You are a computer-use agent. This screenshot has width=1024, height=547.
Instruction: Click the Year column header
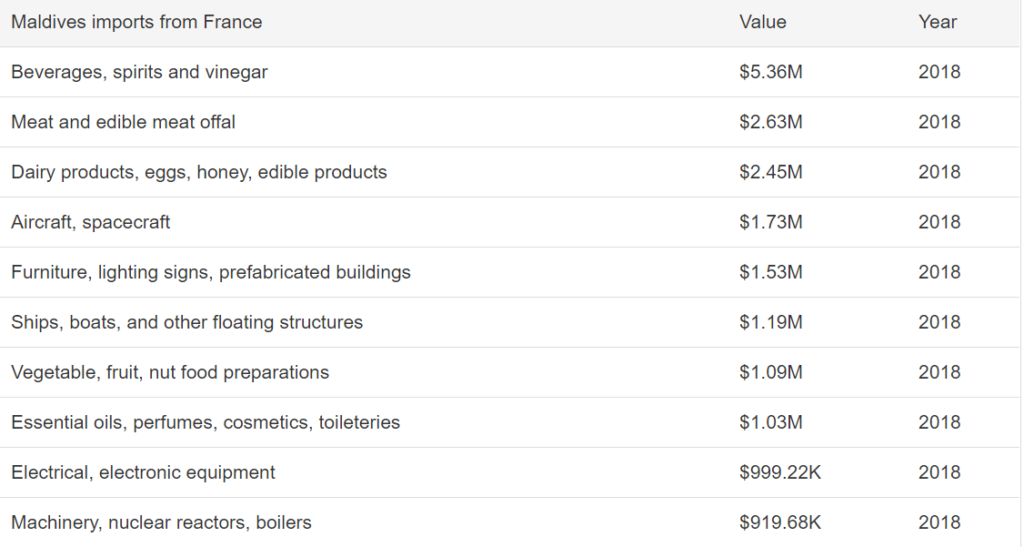click(x=937, y=22)
